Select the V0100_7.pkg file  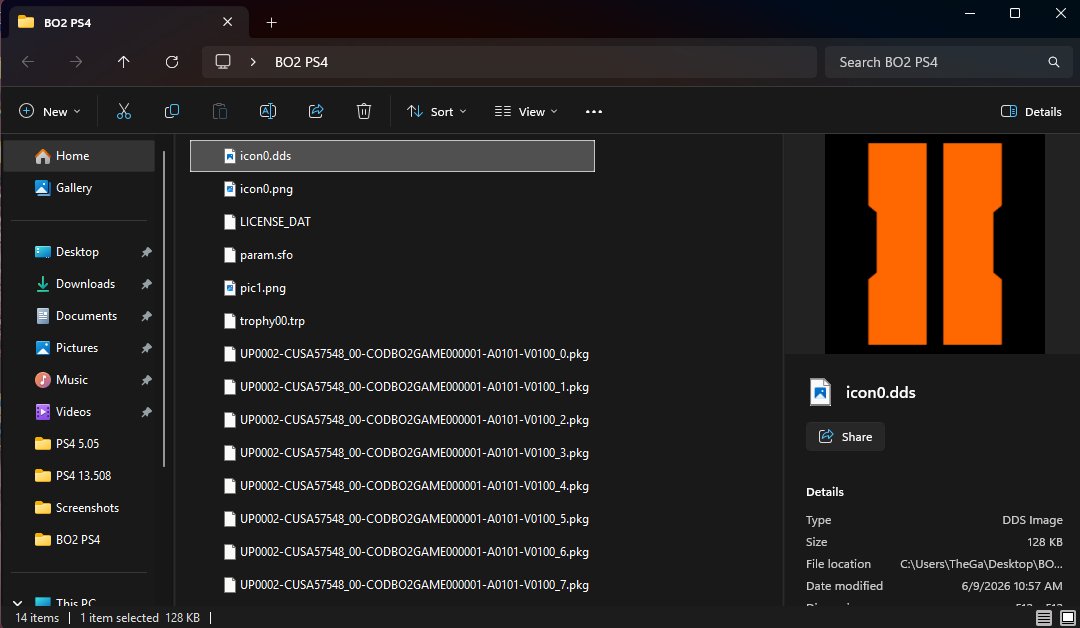pos(392,585)
